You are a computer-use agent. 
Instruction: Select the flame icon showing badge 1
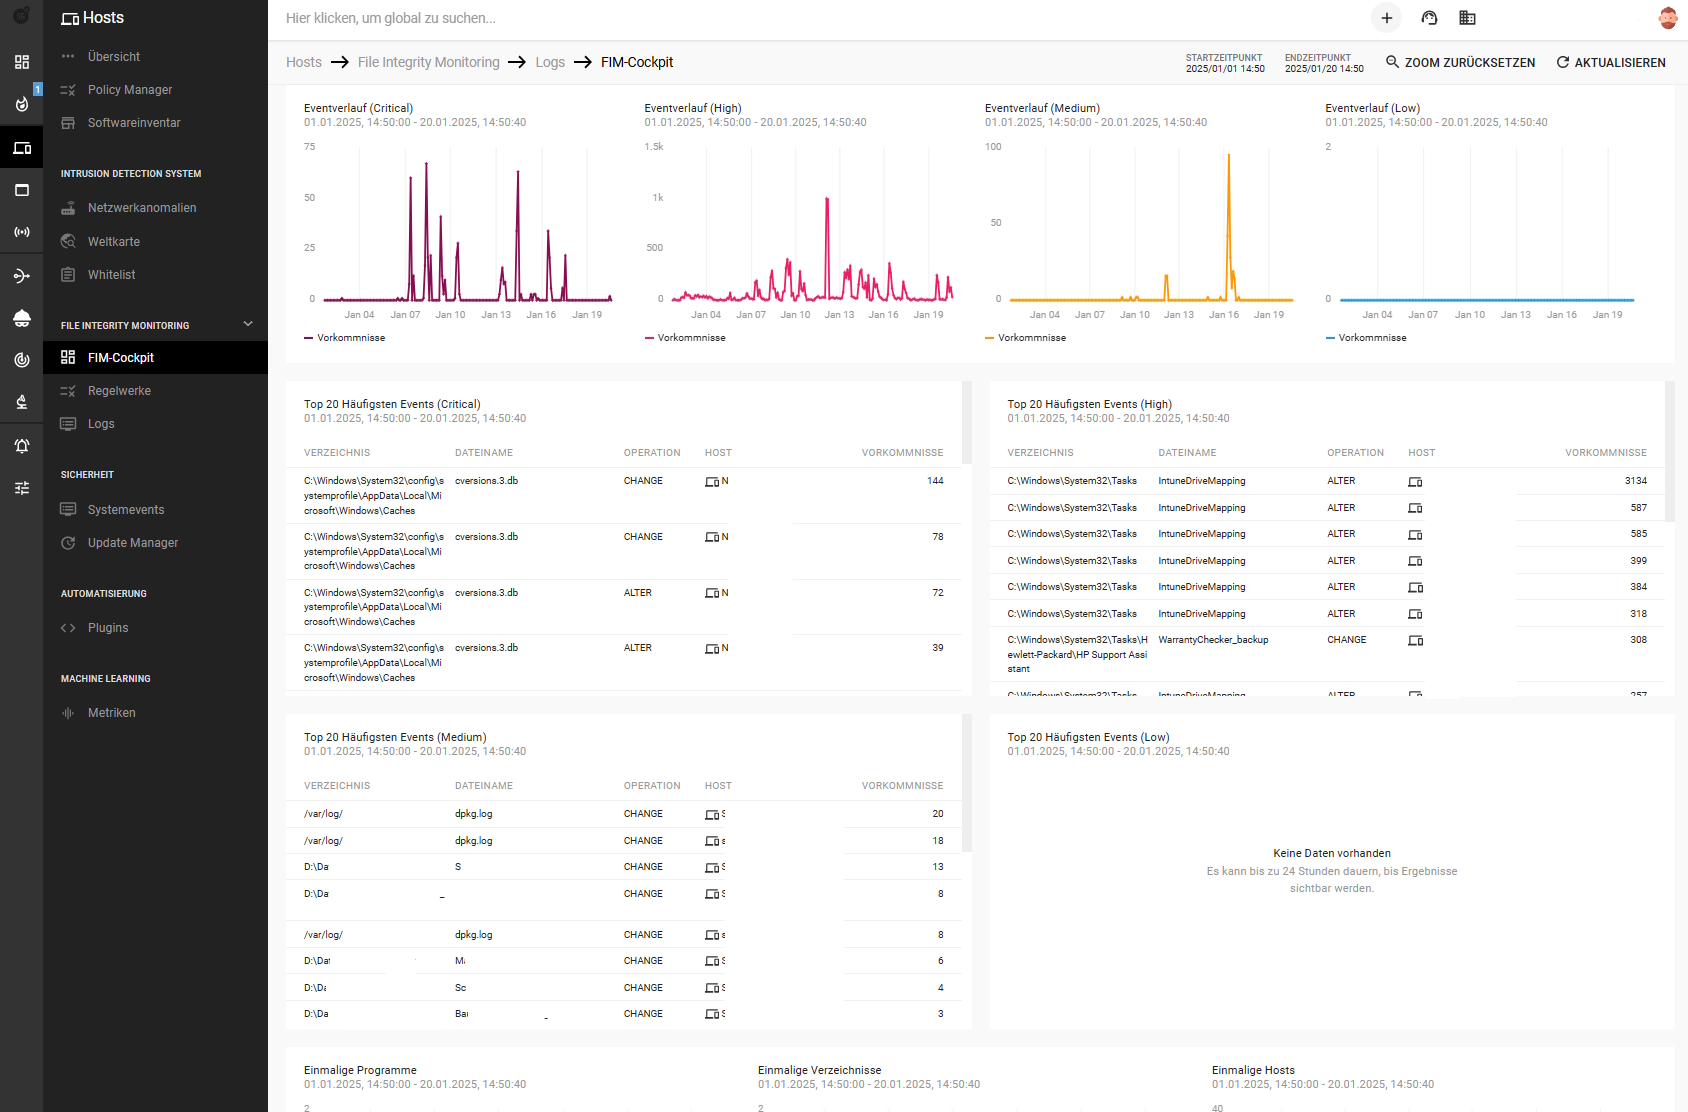(x=21, y=103)
